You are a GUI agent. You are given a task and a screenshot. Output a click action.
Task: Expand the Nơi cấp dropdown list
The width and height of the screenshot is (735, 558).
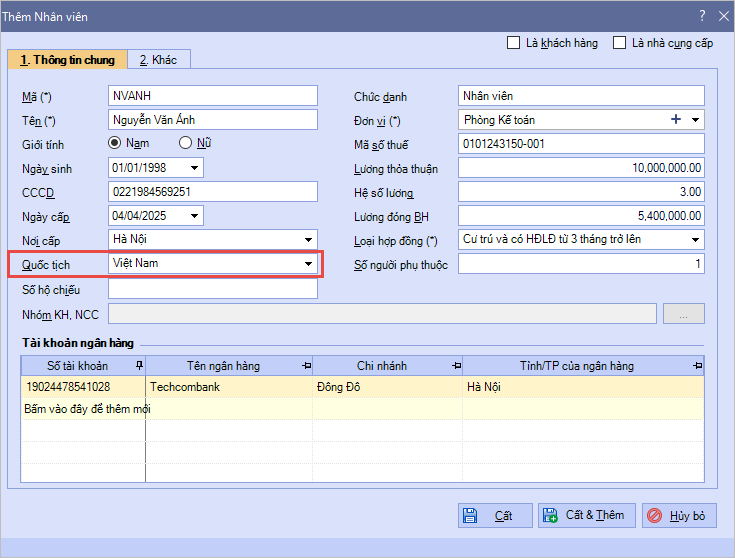pyautogui.click(x=308, y=240)
